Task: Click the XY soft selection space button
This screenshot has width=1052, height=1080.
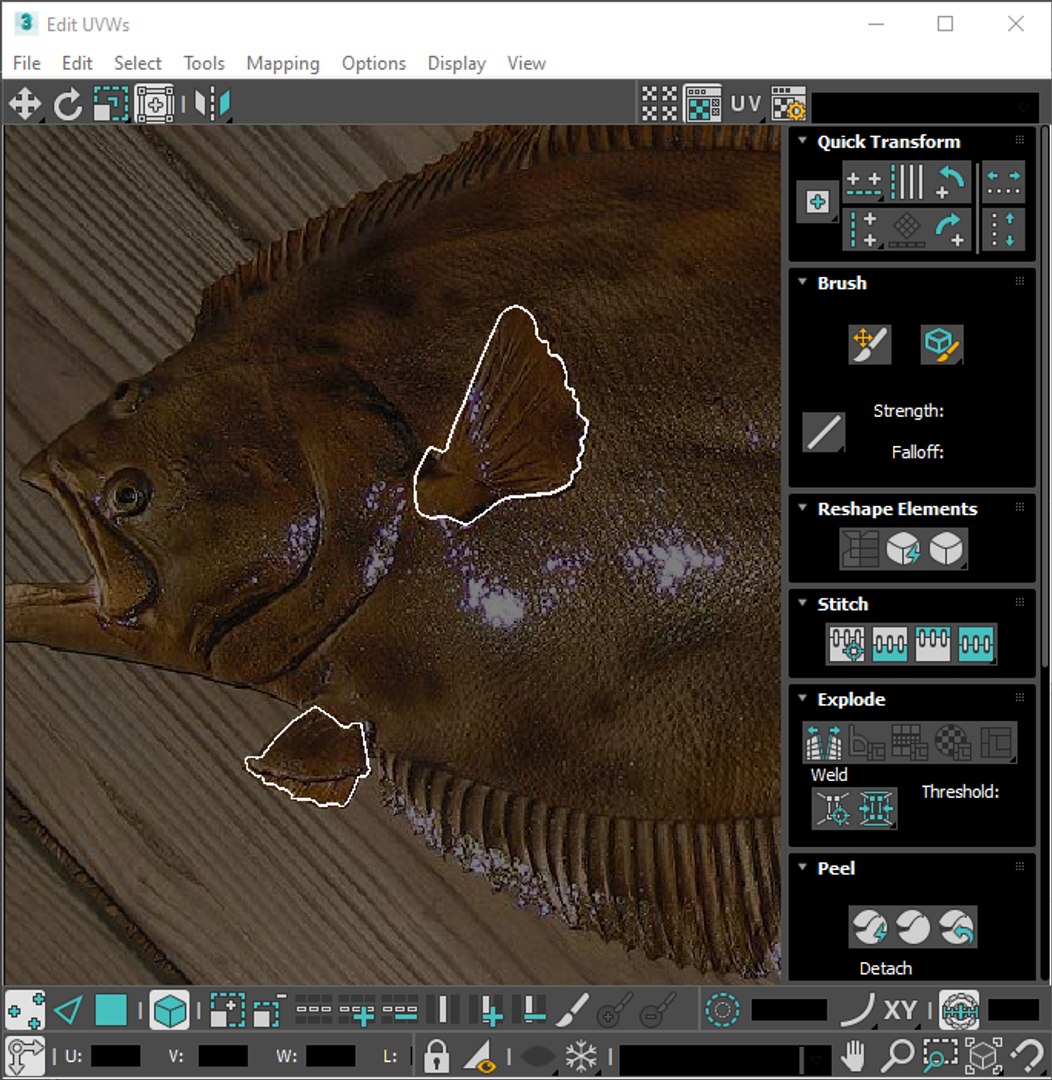Action: (900, 1010)
